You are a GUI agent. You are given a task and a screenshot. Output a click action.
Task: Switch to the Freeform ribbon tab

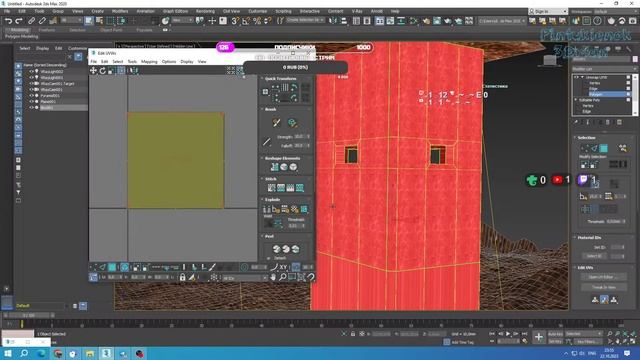coord(47,30)
